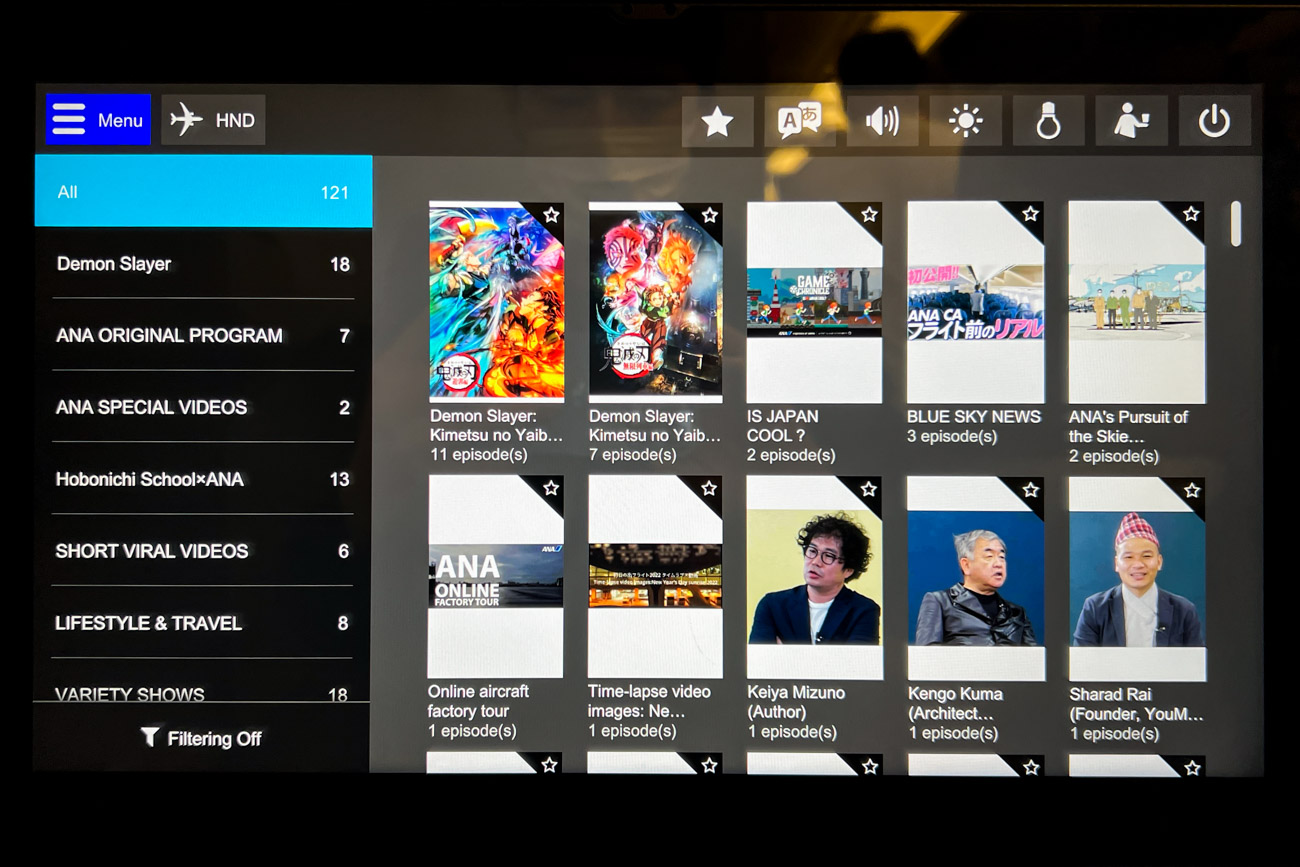Click the Sharad Rai title text
This screenshot has height=867, width=1300.
1136,704
